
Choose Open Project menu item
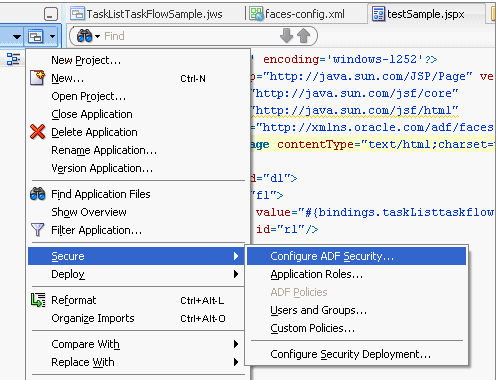(137, 96)
